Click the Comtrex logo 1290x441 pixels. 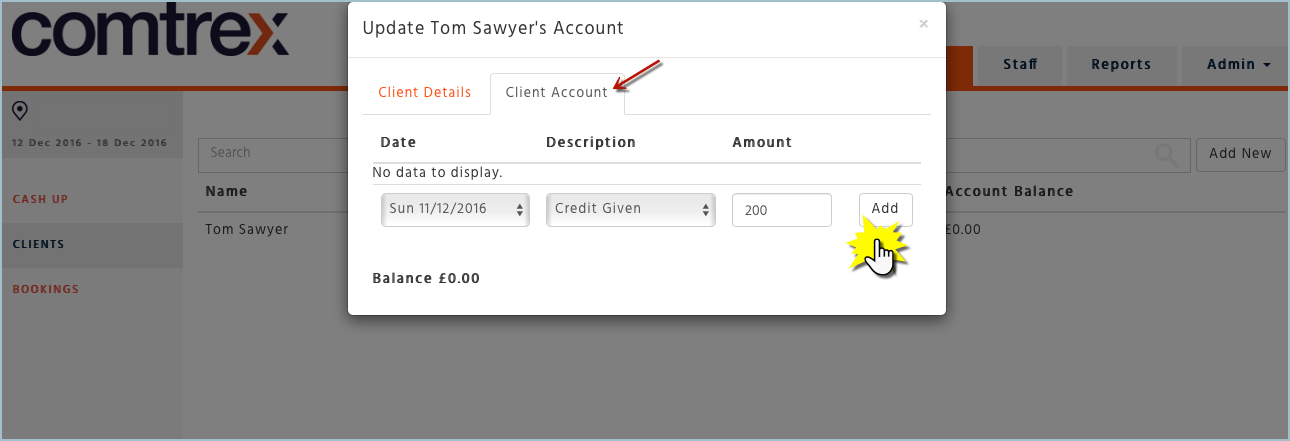click(150, 34)
